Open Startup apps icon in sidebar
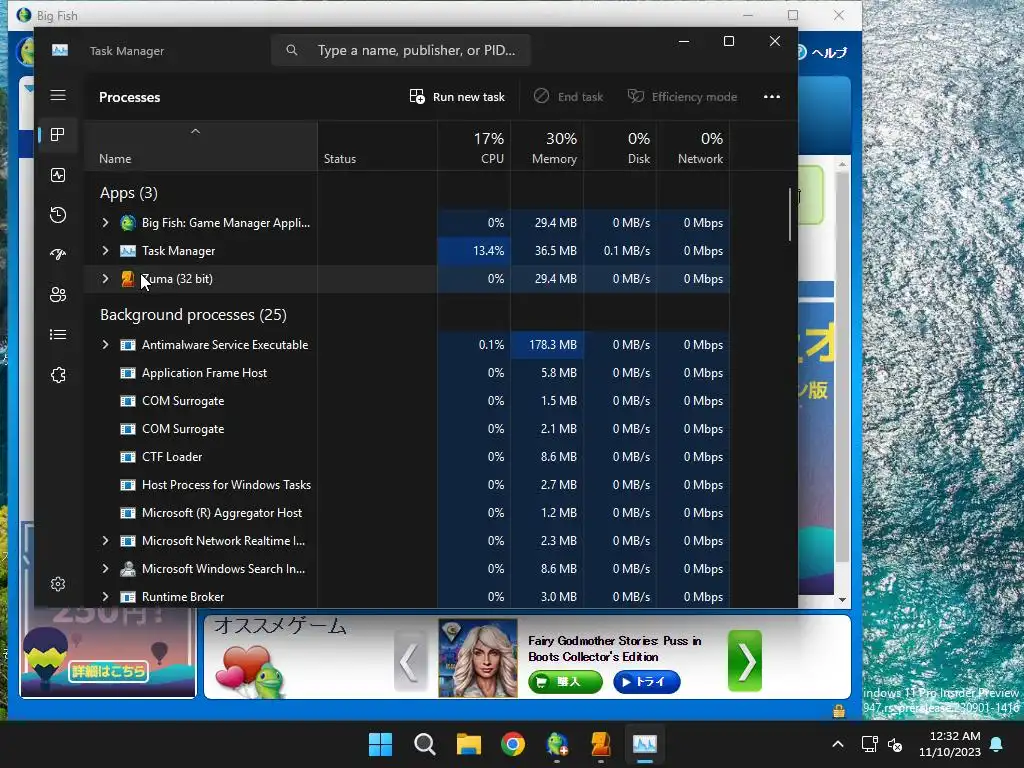The height and width of the screenshot is (768, 1024). (x=58, y=255)
